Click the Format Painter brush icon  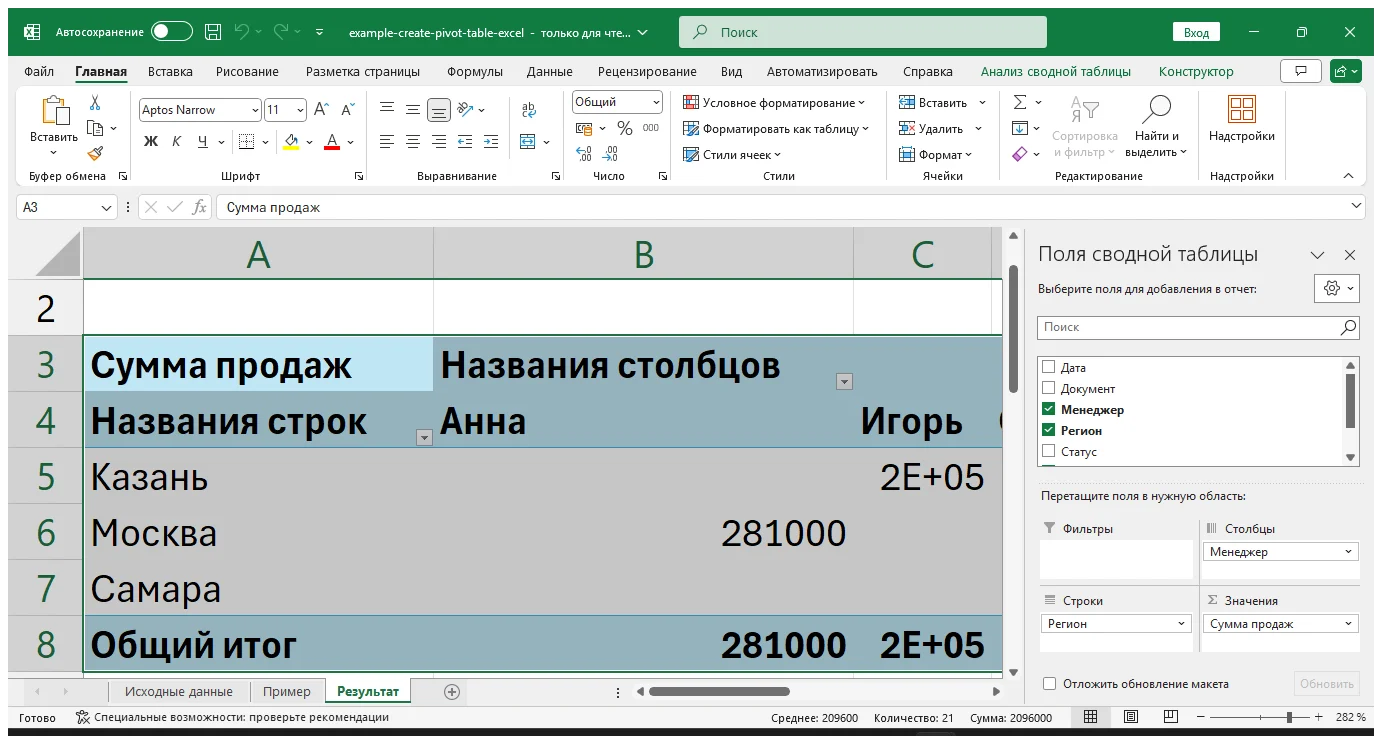[95, 154]
